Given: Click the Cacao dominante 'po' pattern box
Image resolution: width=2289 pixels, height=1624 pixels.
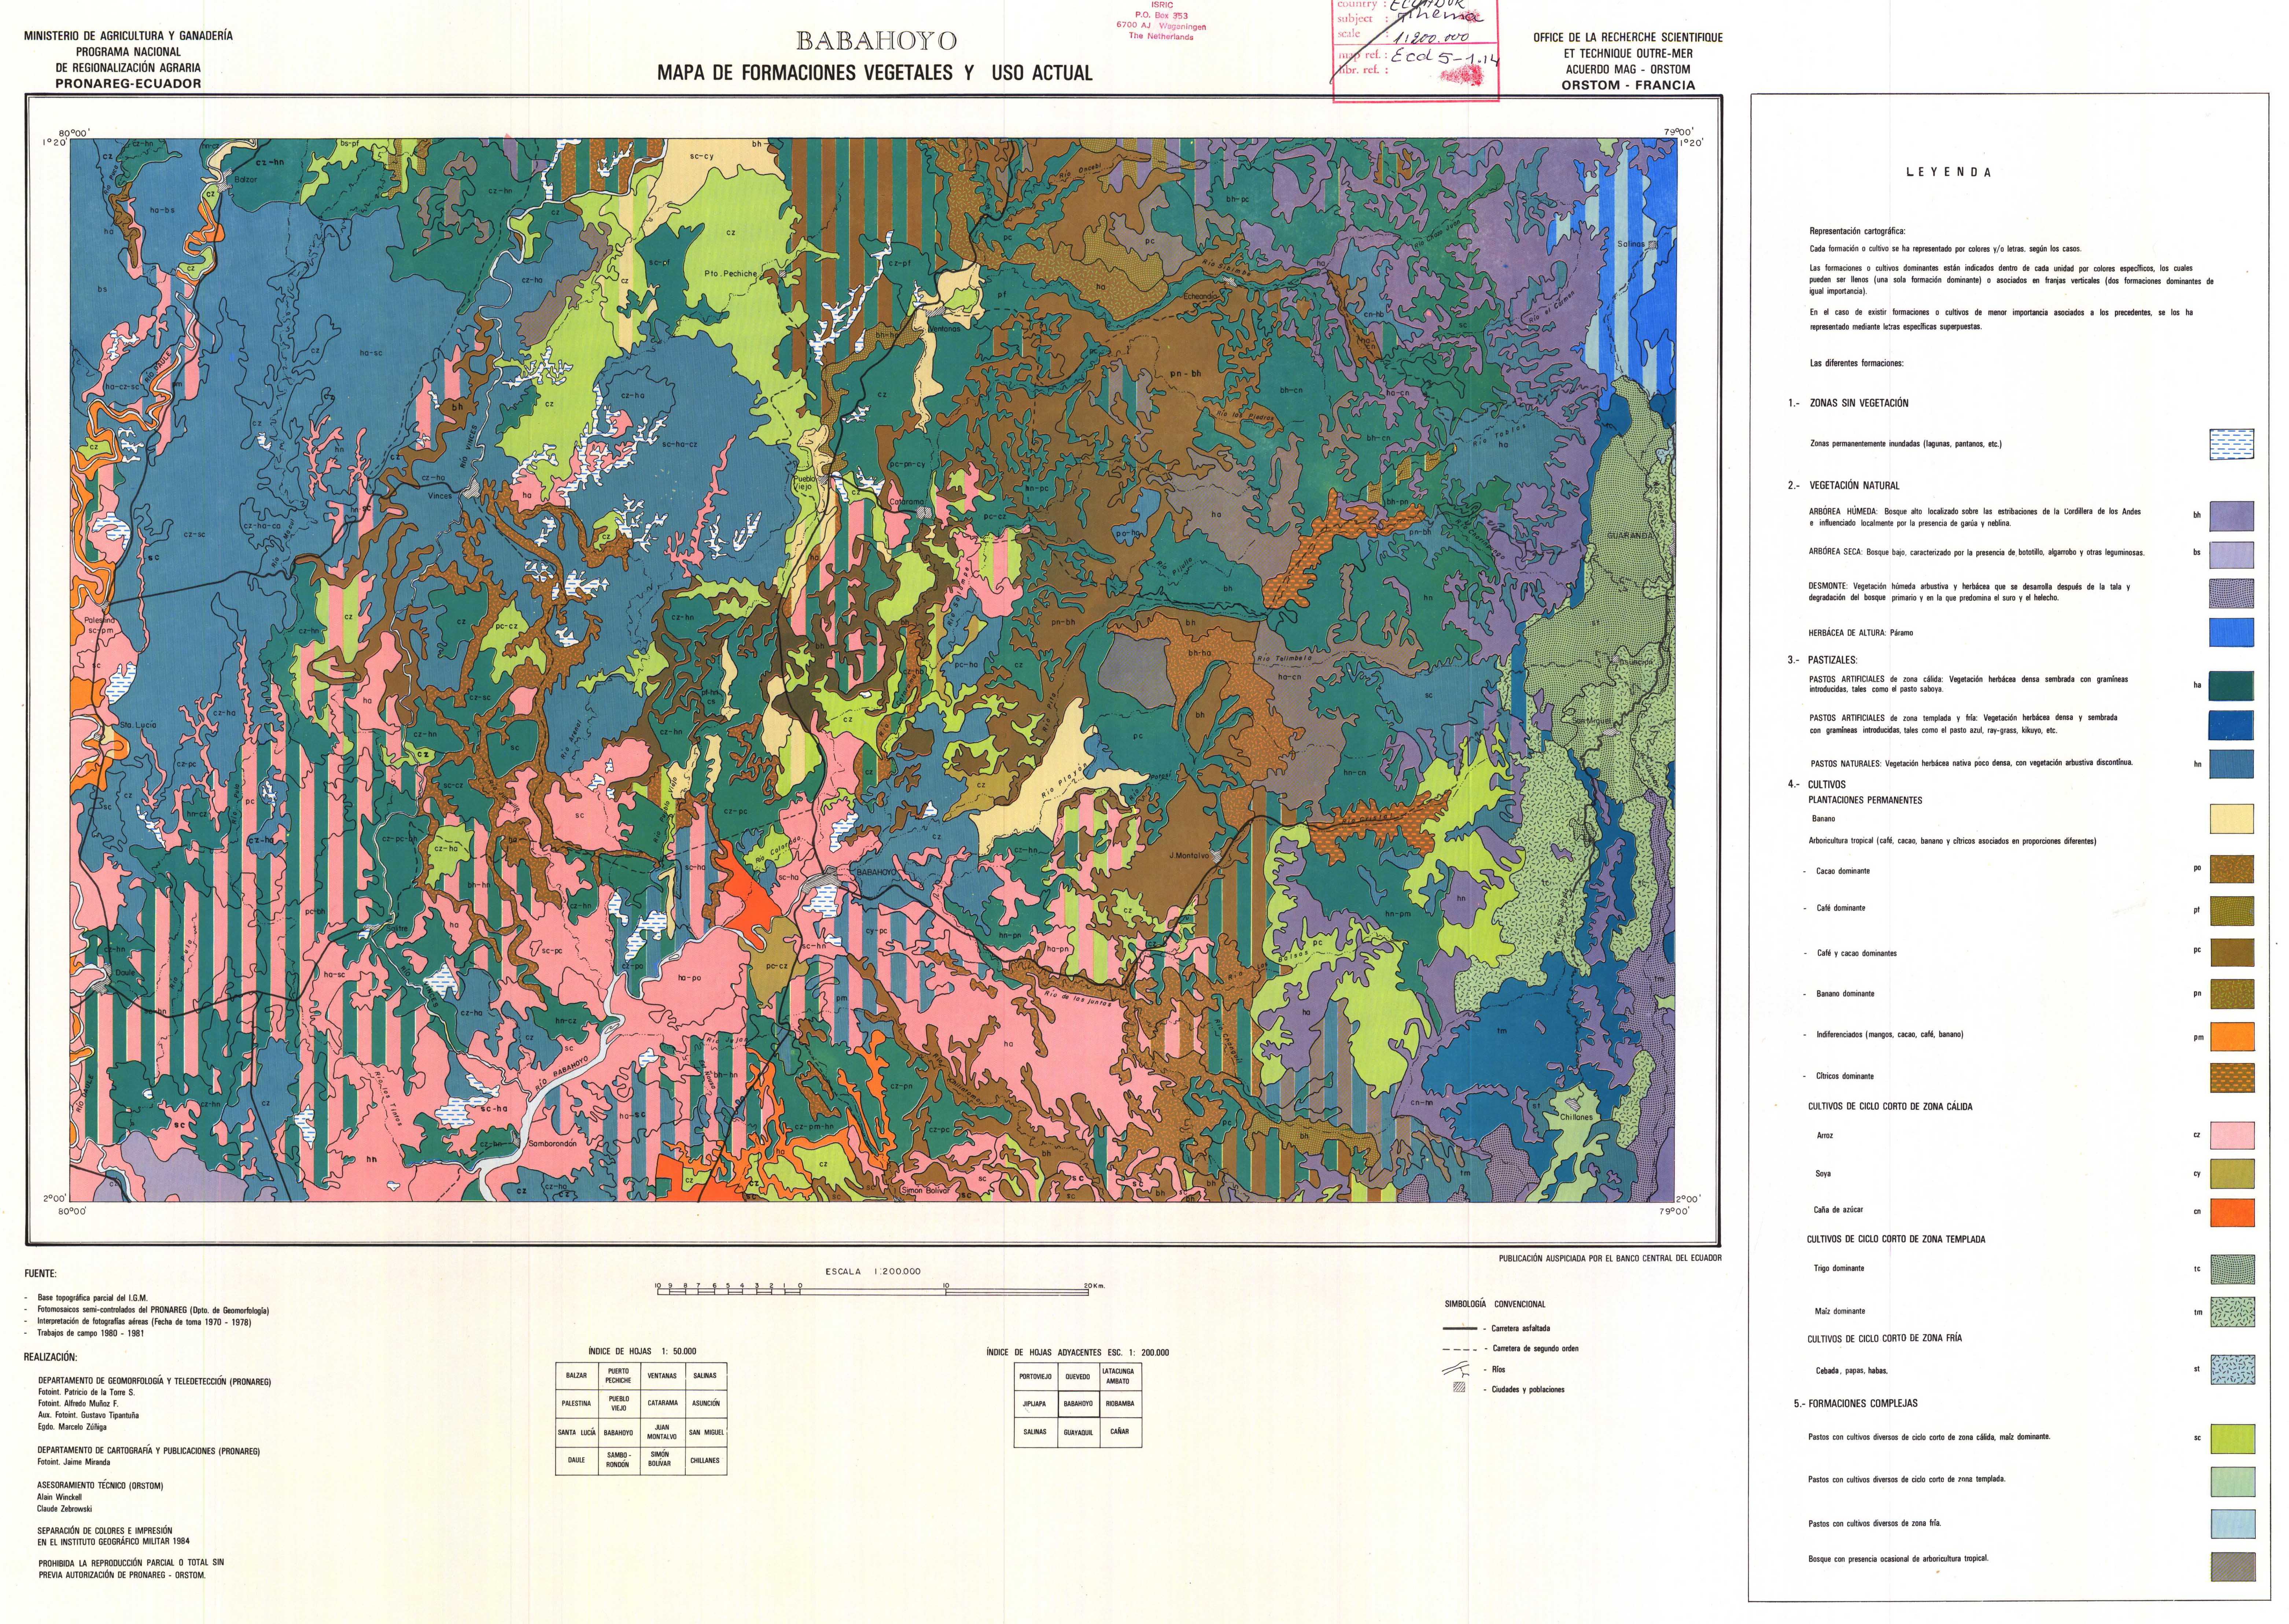Looking at the screenshot, I should click(x=2231, y=869).
